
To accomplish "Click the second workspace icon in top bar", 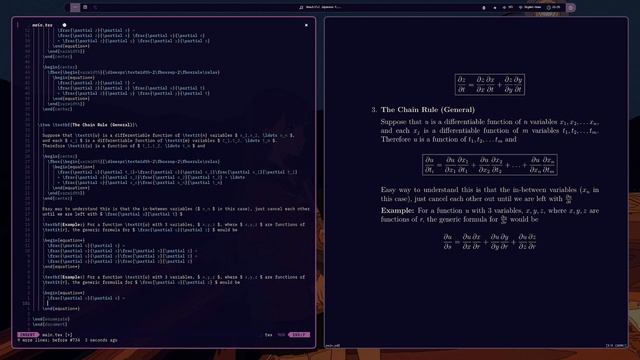I will 85,7.
